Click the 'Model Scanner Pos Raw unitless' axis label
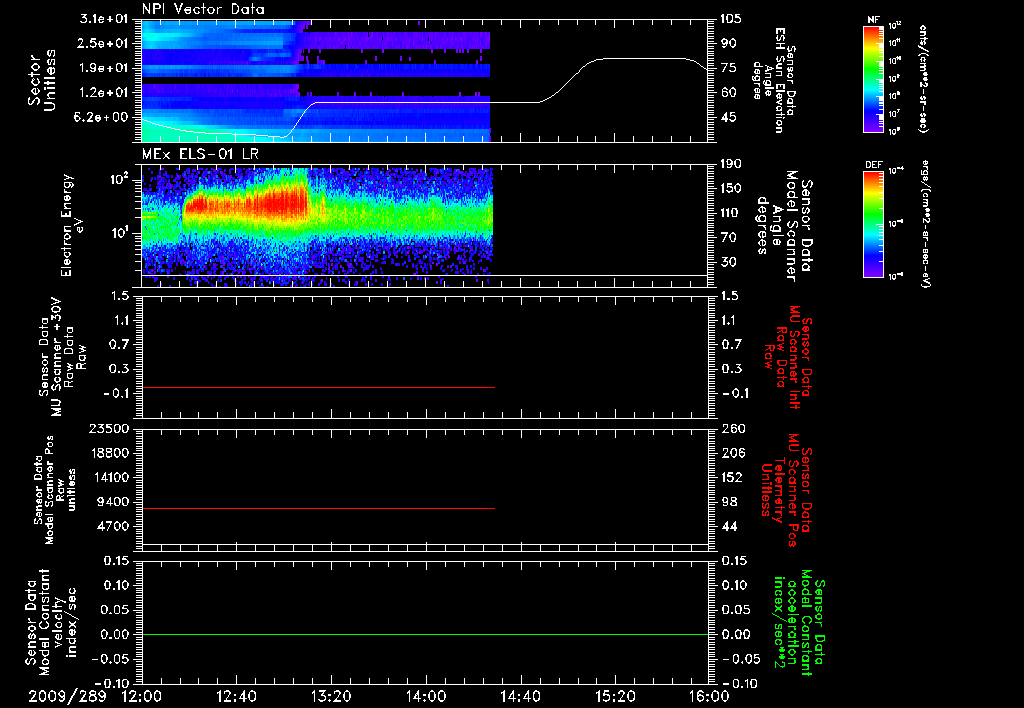Viewport: 1024px width, 708px height. tap(55, 490)
